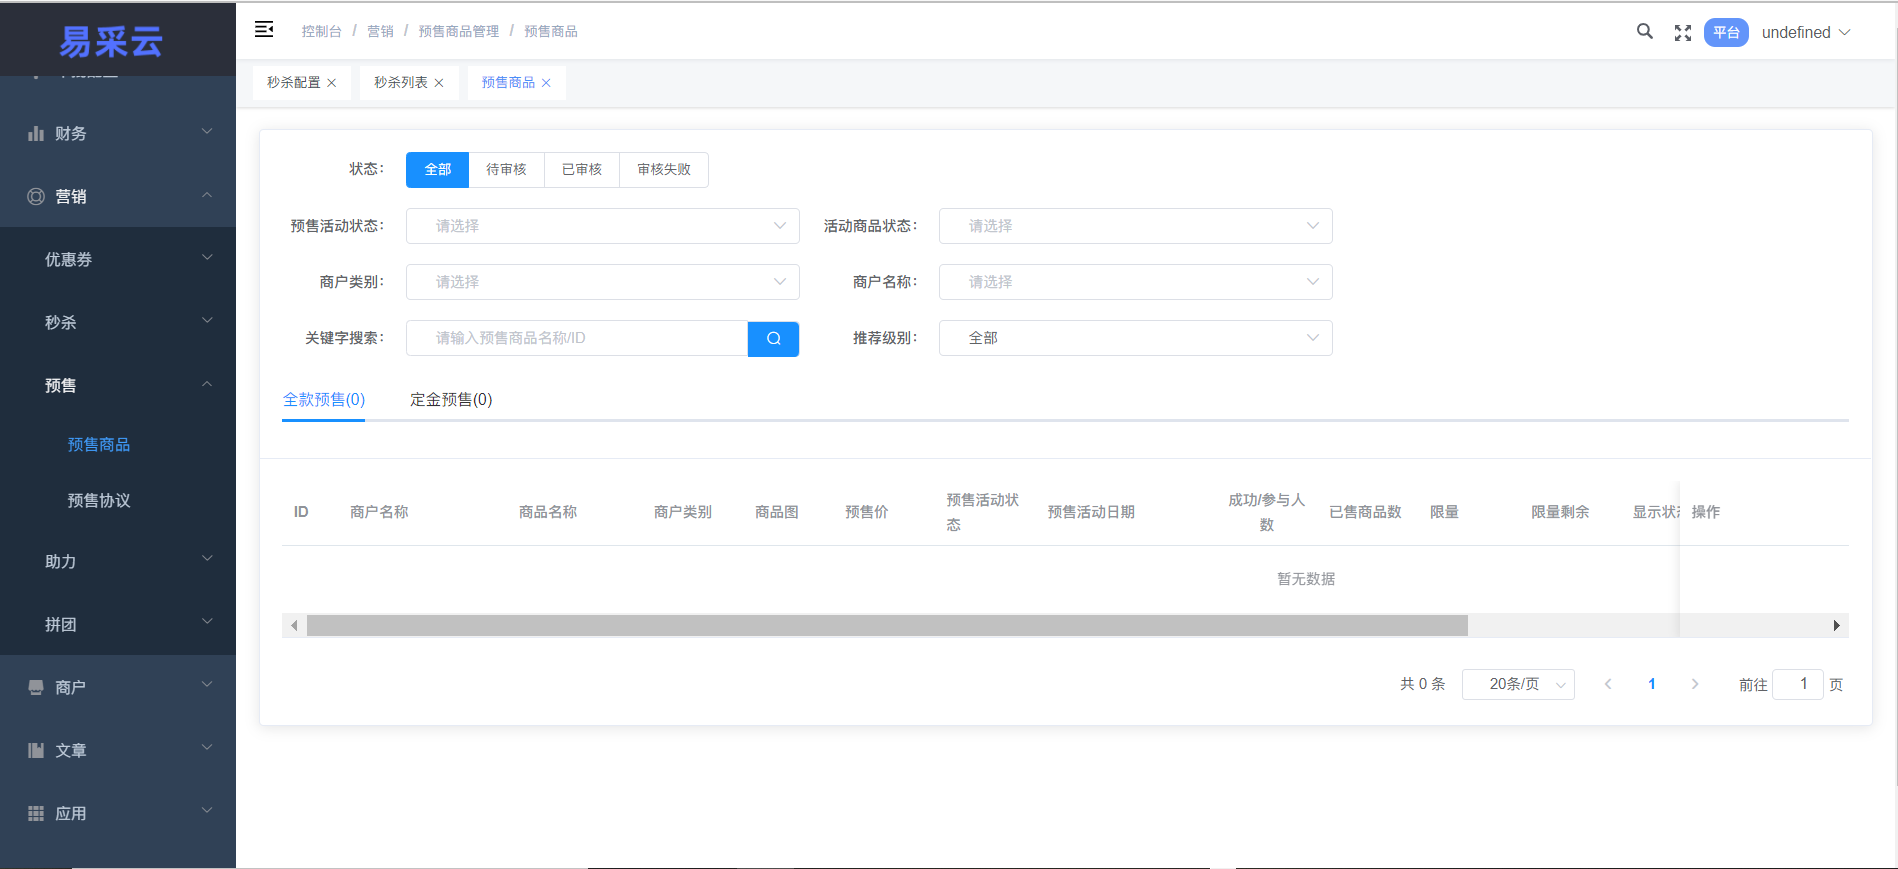The width and height of the screenshot is (1898, 869).
Task: Click 商户 sidebar icon
Action: 36,687
